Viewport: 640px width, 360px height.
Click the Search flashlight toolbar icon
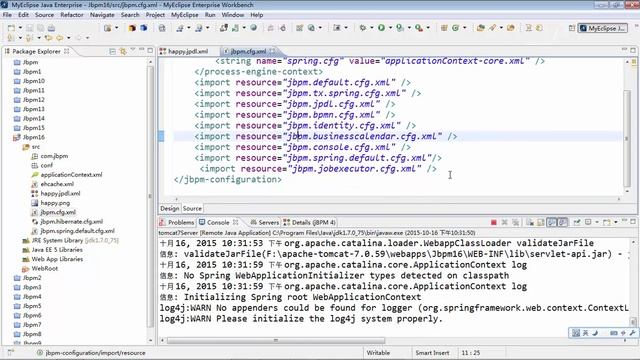click(493, 28)
